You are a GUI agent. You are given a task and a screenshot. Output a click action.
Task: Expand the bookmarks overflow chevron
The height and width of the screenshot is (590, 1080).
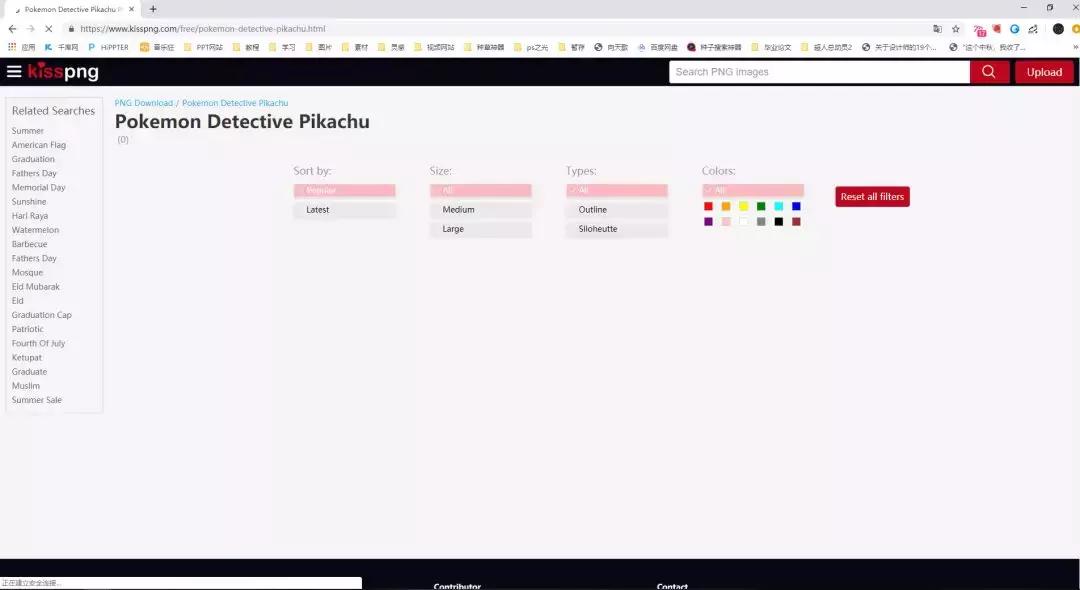[x=1075, y=48]
